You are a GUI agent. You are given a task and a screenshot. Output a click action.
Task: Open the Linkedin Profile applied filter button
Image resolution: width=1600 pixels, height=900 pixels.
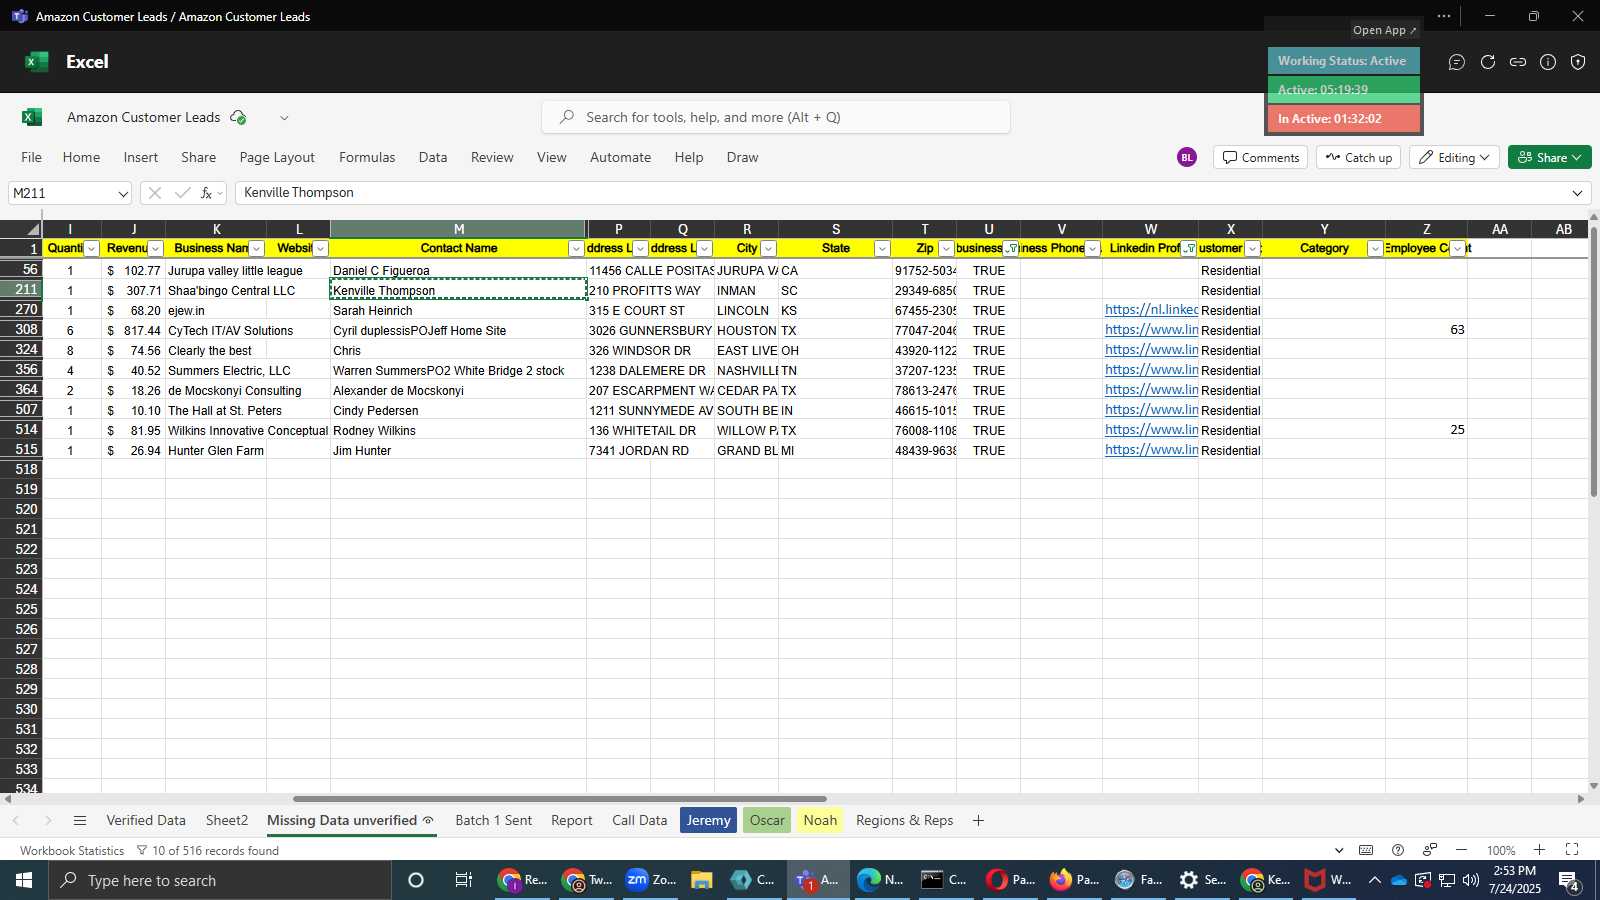(1189, 249)
